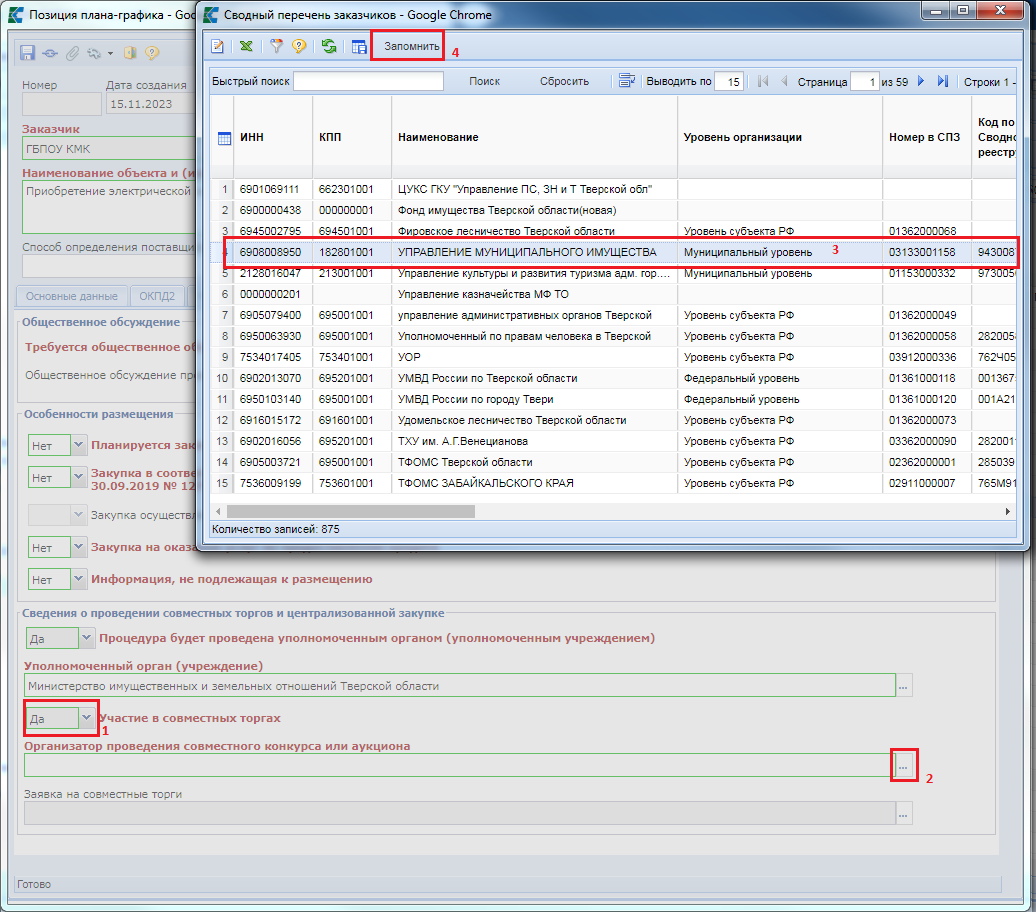Click the help icon in customer list toolbar
Screen dimensions: 1036x912
click(298, 47)
